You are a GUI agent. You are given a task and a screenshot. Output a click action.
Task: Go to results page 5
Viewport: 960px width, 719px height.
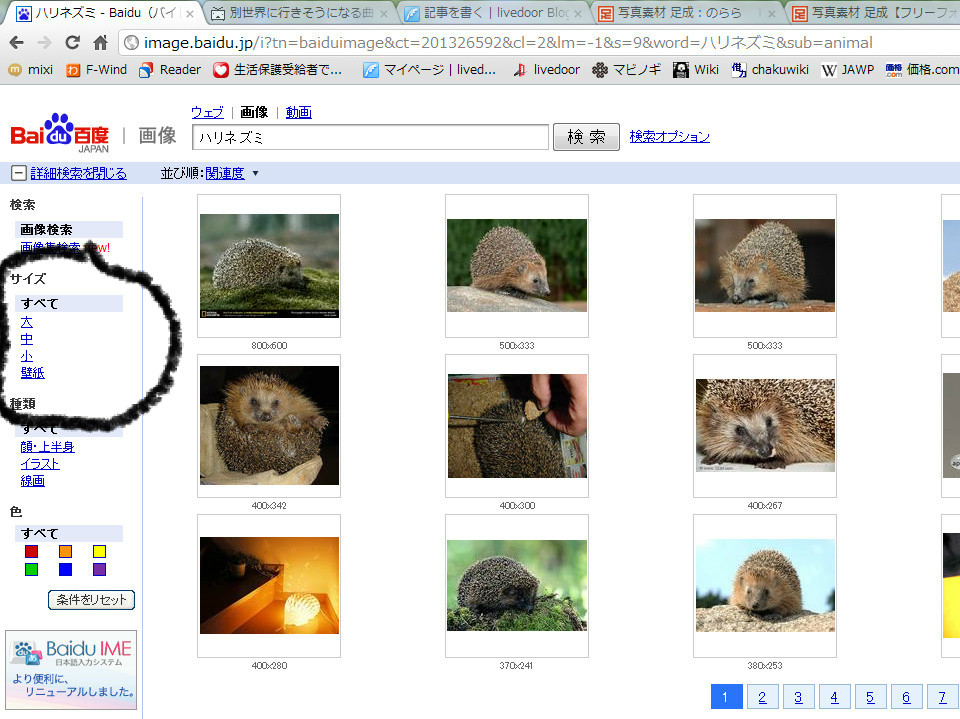(x=870, y=696)
